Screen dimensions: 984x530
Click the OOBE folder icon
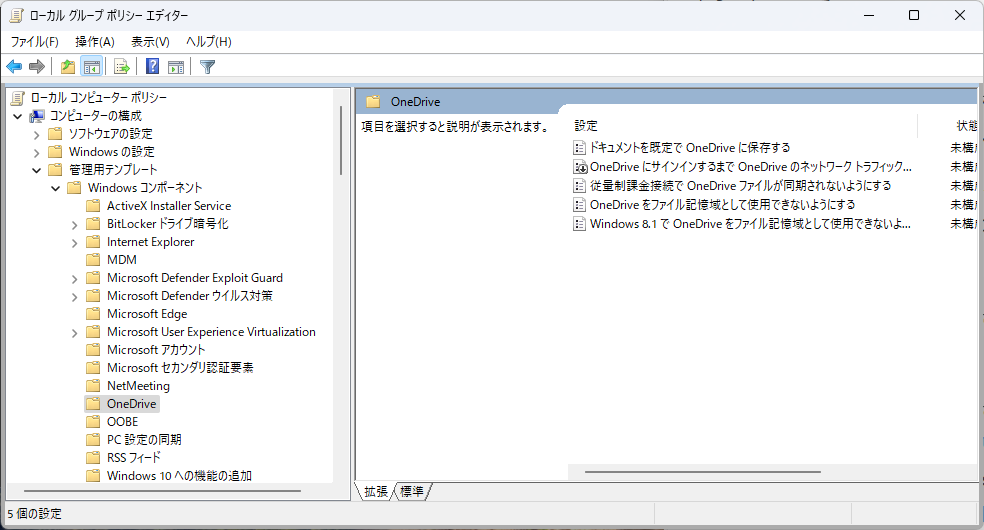point(93,421)
